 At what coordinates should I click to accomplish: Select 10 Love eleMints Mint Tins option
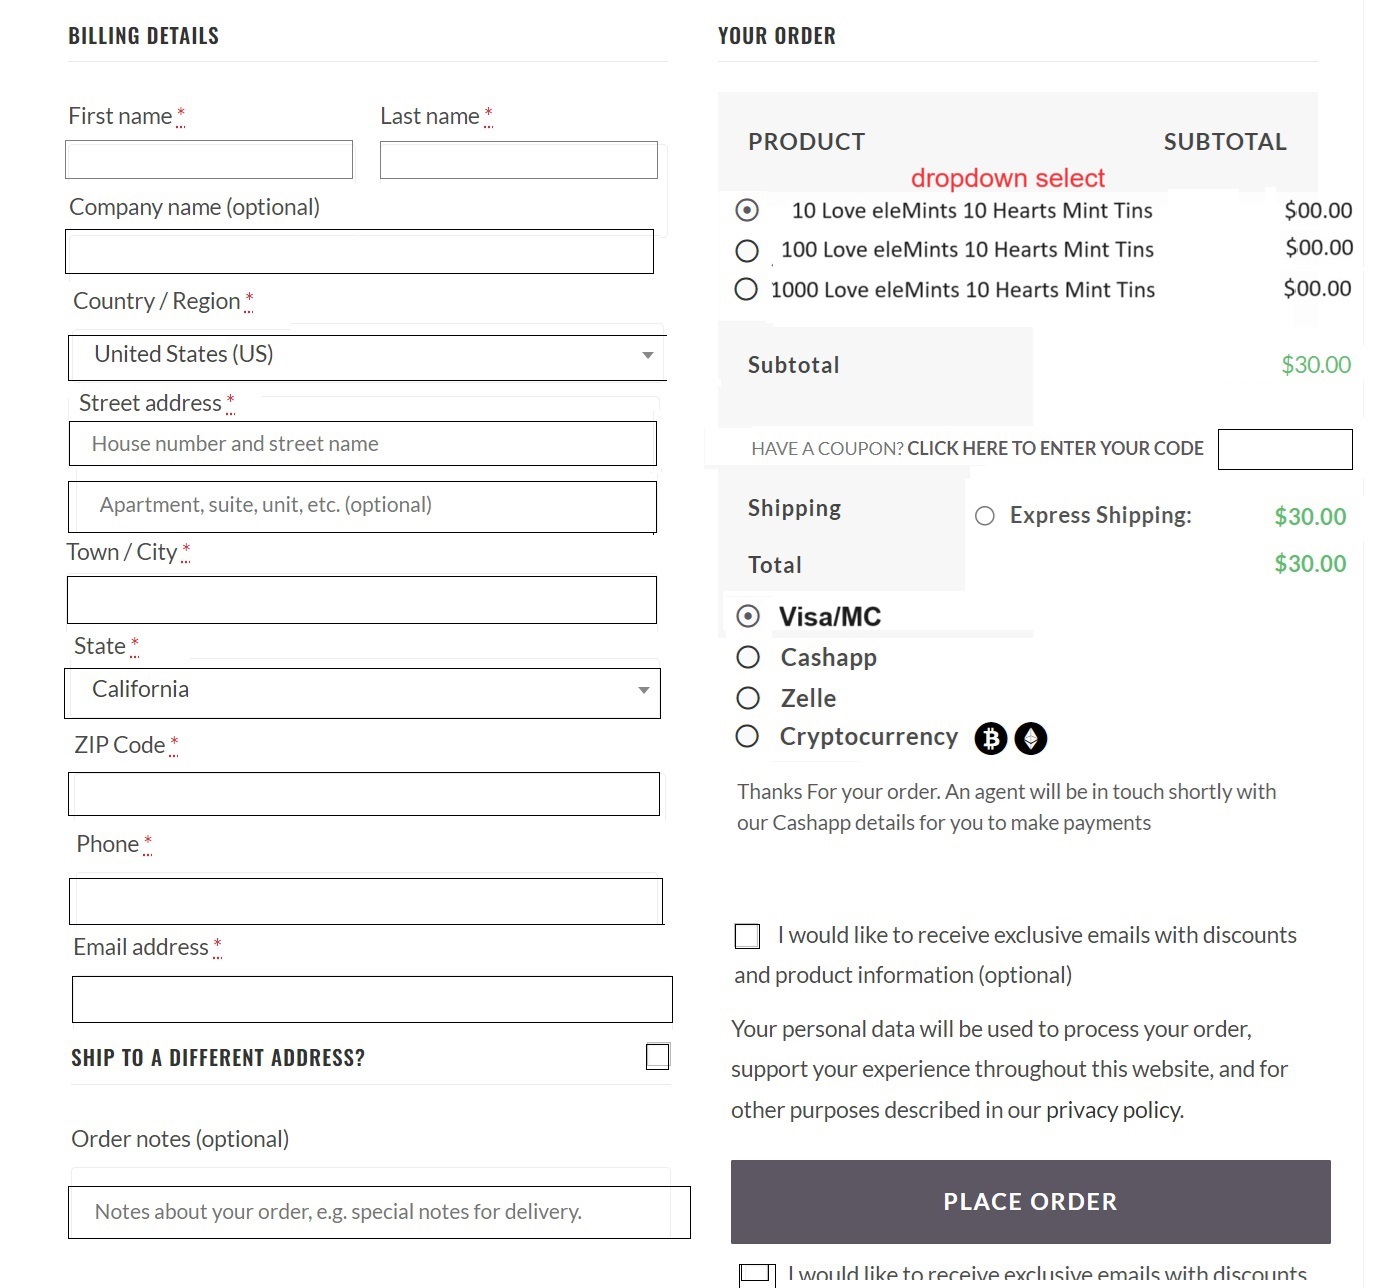pos(747,210)
